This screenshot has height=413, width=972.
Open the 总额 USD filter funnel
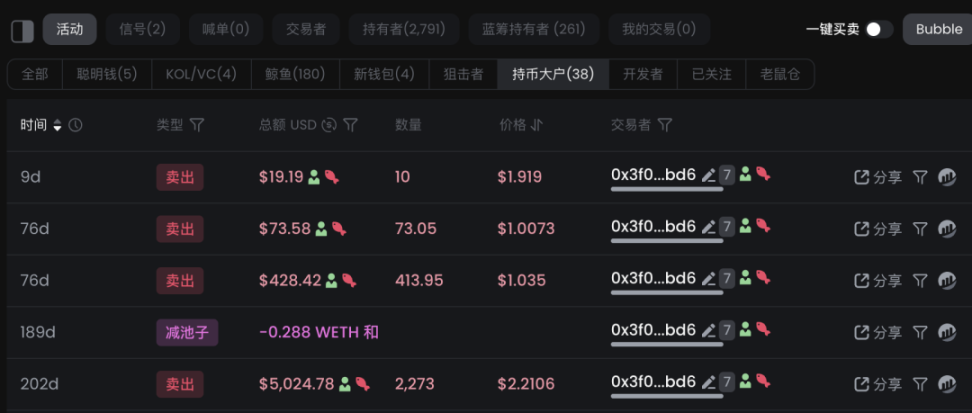[350, 125]
